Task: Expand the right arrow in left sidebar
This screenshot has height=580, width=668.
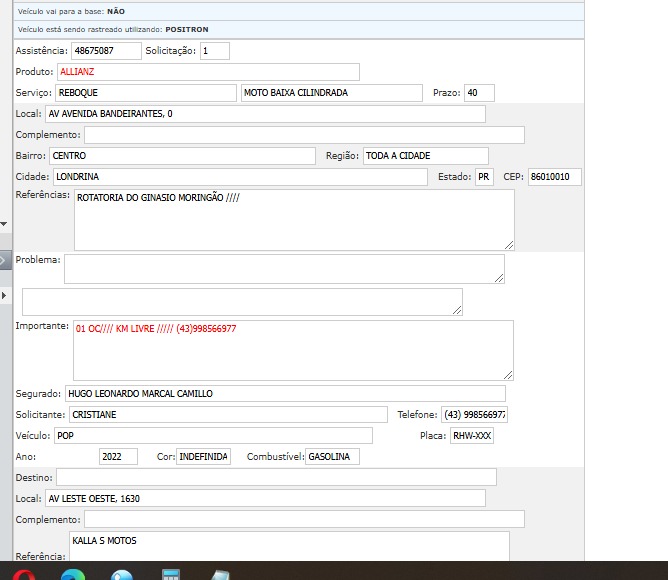Action: (4, 295)
